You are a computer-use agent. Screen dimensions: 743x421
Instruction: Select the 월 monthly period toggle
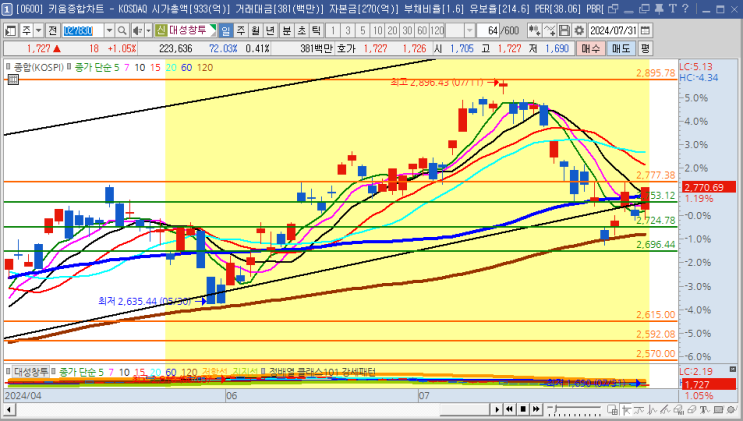(x=255, y=30)
